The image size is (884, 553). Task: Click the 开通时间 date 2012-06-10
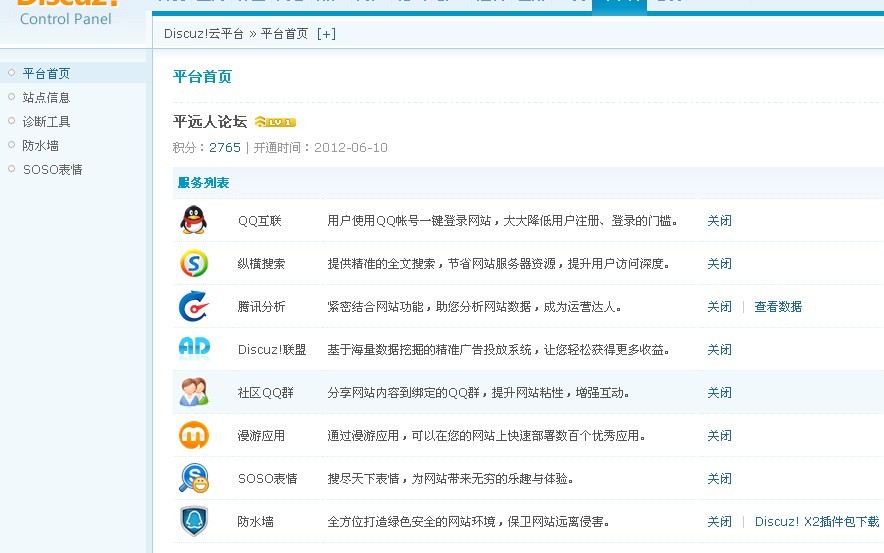click(351, 148)
